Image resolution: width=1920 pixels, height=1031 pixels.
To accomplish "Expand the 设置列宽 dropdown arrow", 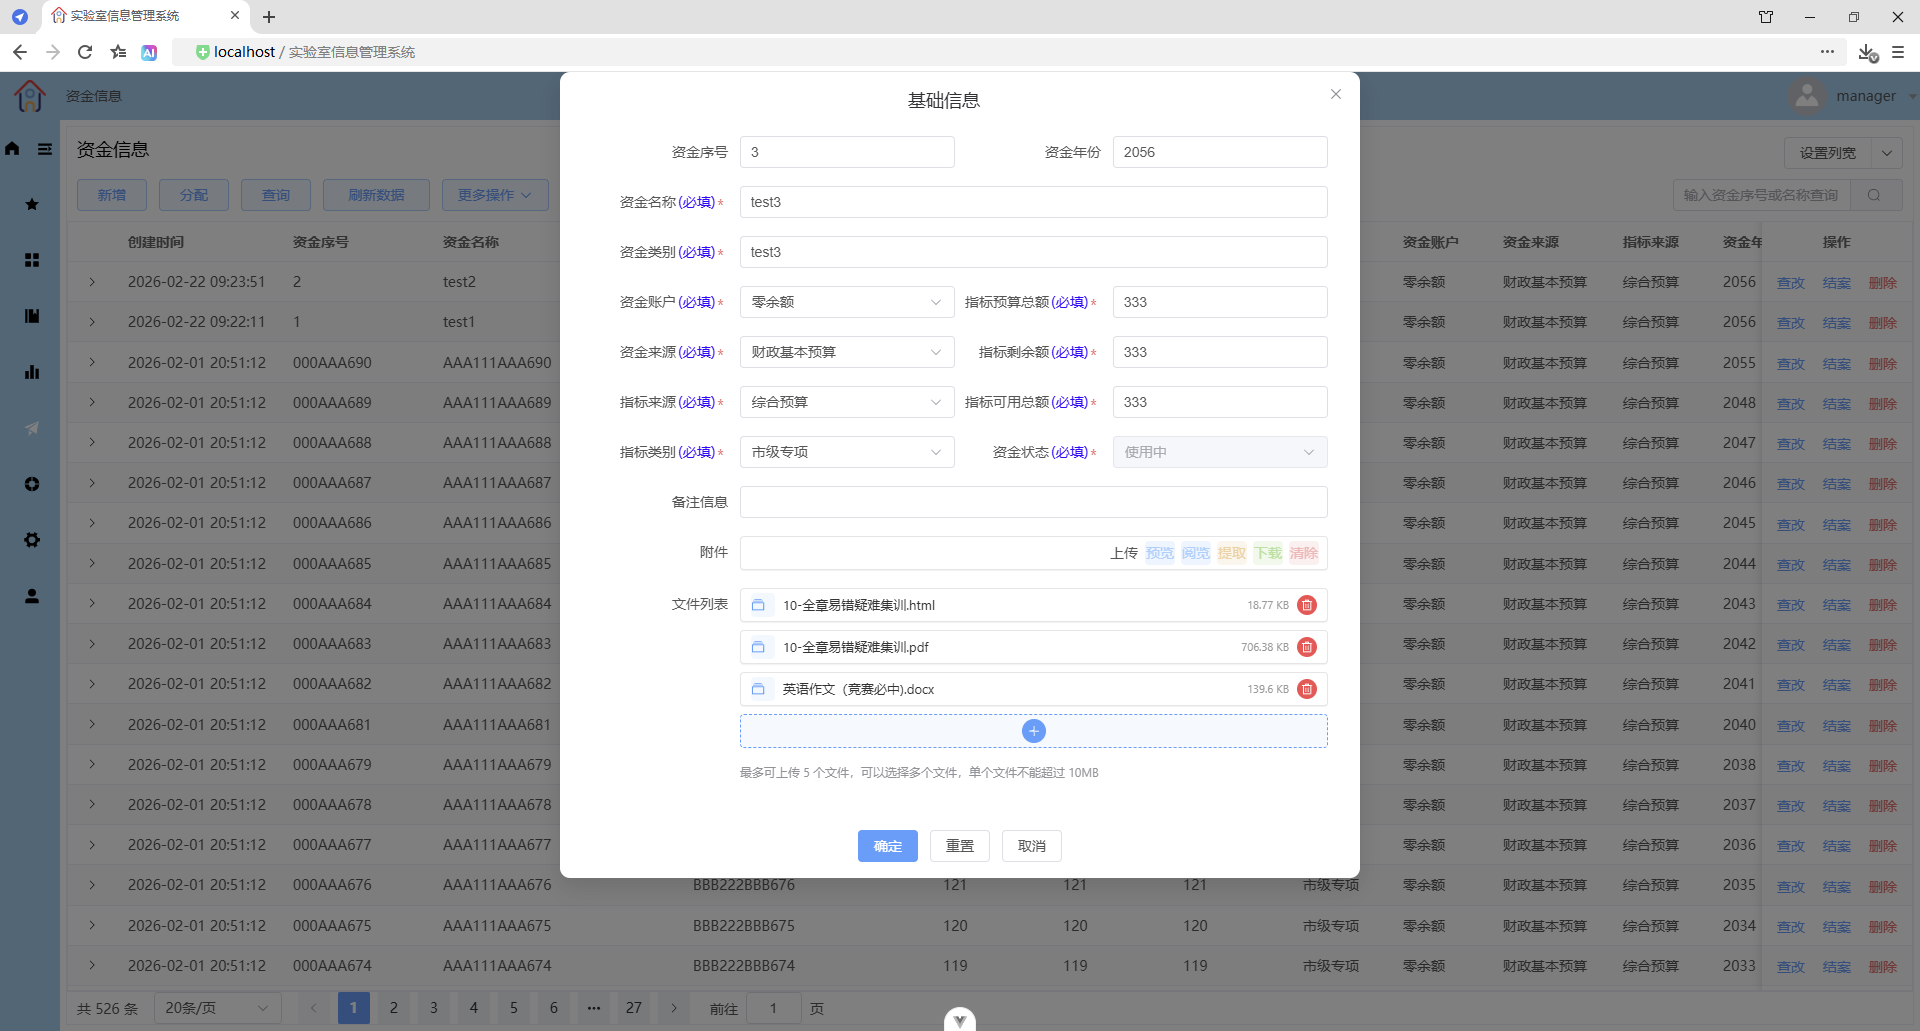I will point(1887,153).
